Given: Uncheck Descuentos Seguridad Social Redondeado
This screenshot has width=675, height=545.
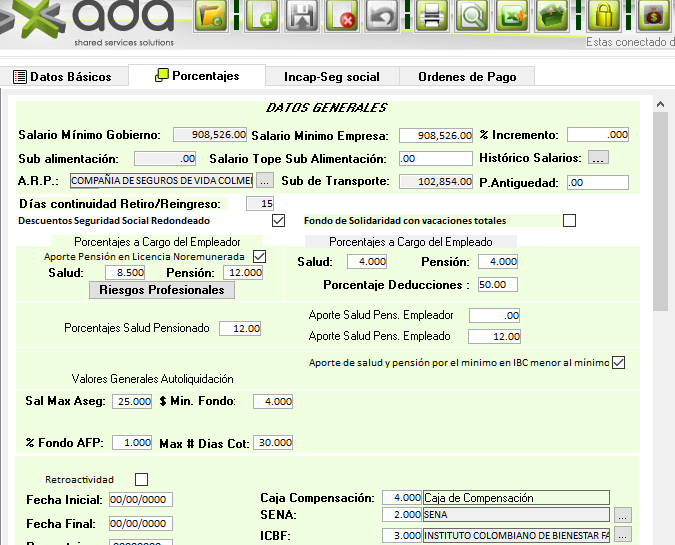Looking at the screenshot, I should [x=279, y=221].
